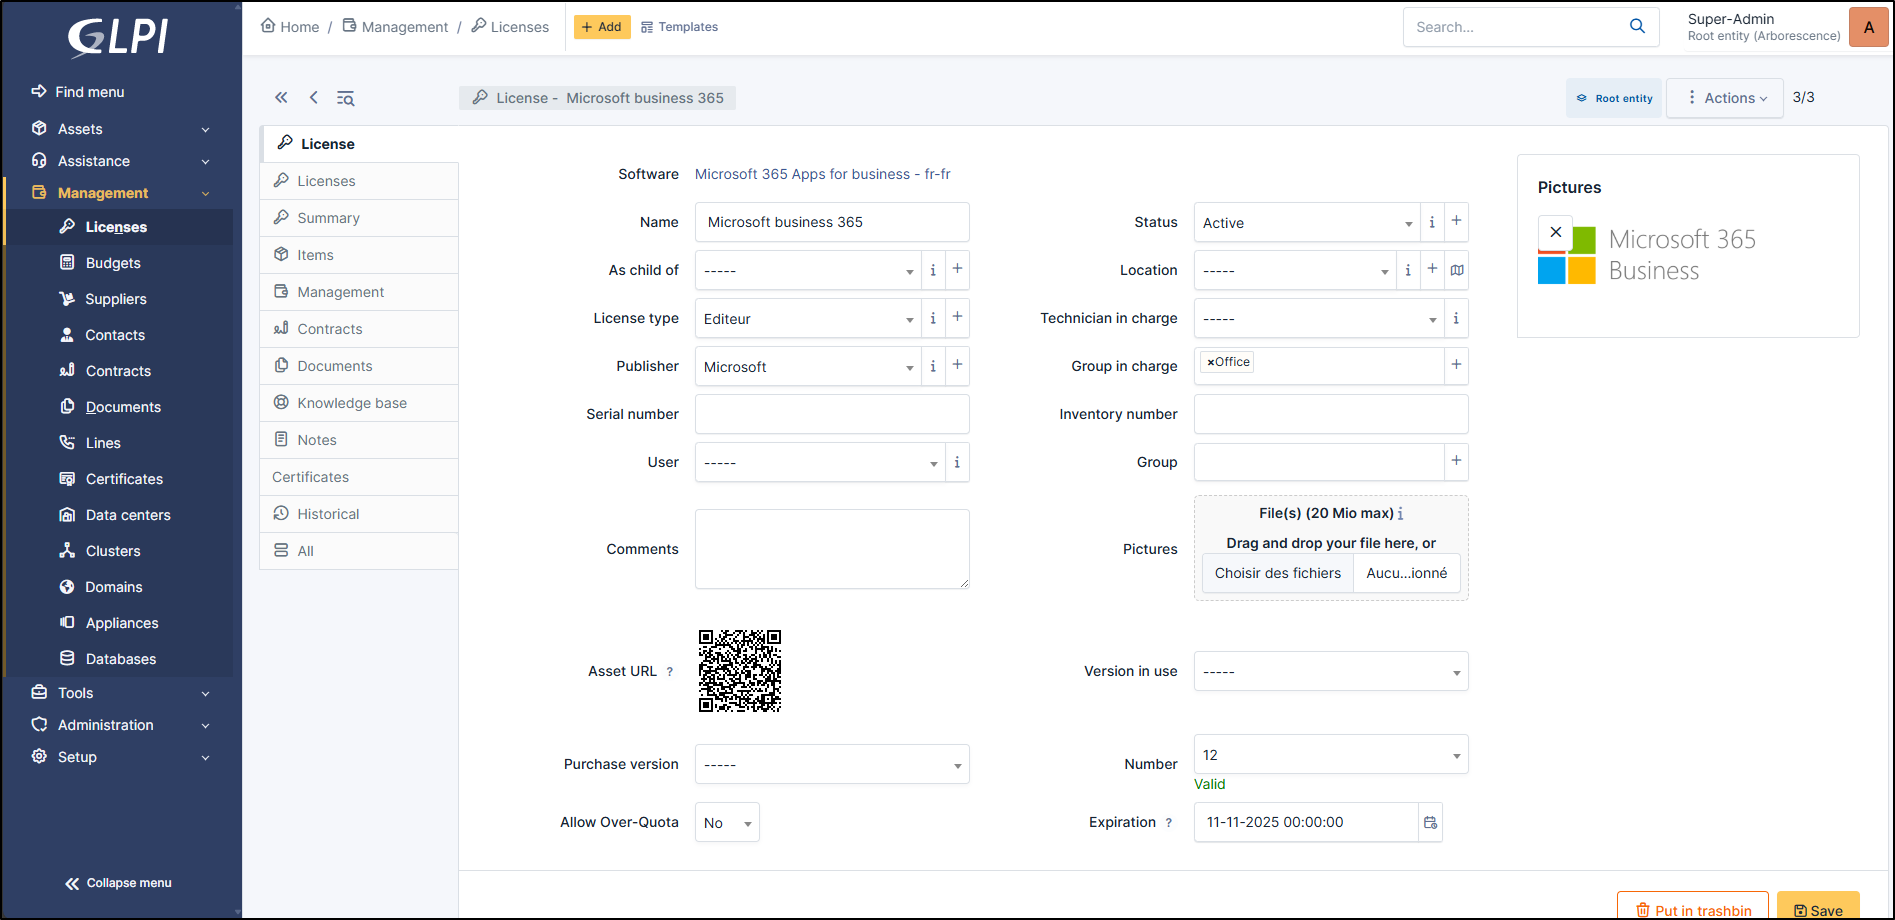Open the Super-Admin user avatar
The height and width of the screenshot is (920, 1895).
click(x=1868, y=27)
